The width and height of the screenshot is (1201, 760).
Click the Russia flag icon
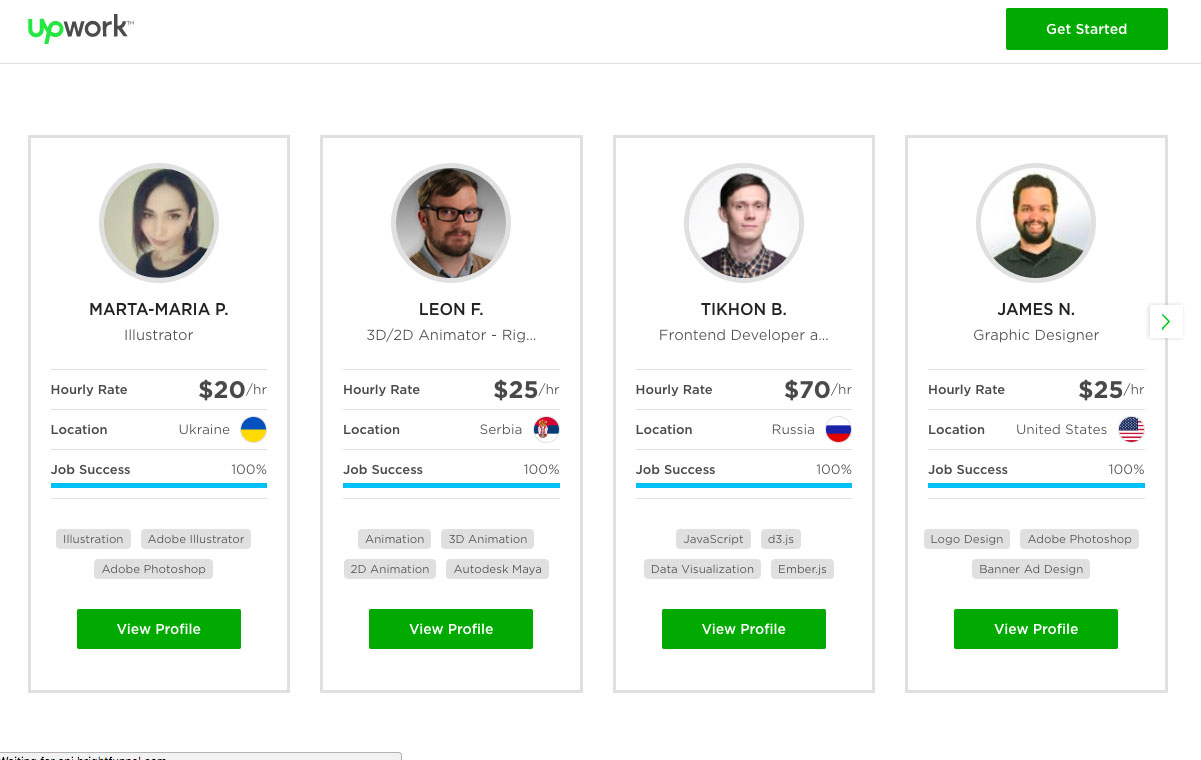pyautogui.click(x=838, y=430)
